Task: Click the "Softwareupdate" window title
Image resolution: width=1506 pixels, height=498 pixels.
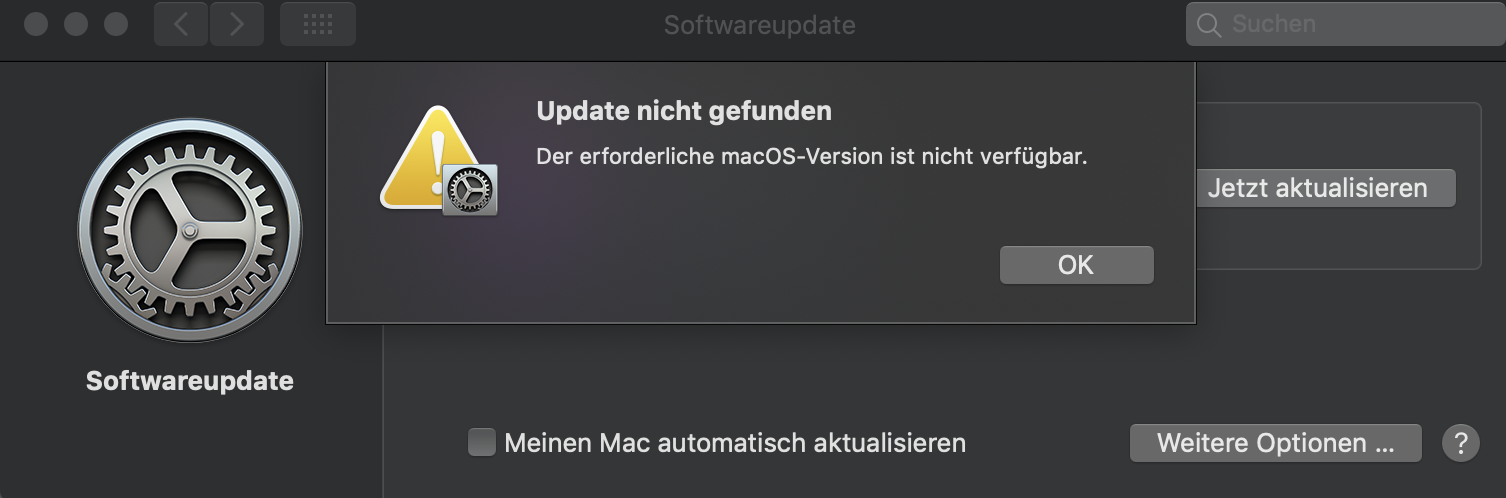Action: tap(759, 25)
